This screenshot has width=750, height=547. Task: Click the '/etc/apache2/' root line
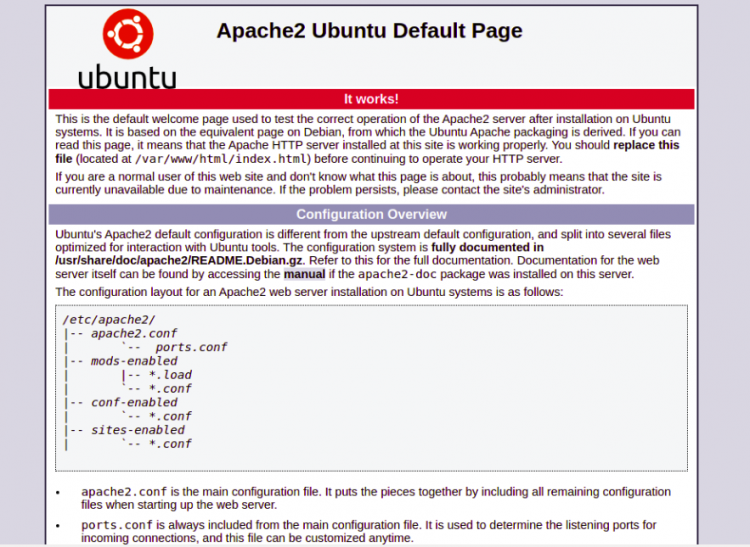coord(109,319)
